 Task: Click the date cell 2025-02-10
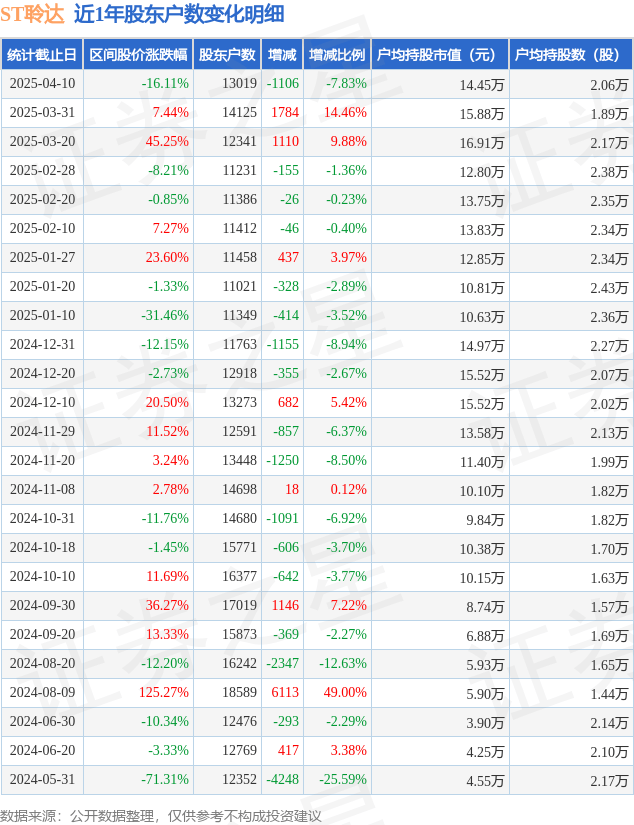coord(43,228)
